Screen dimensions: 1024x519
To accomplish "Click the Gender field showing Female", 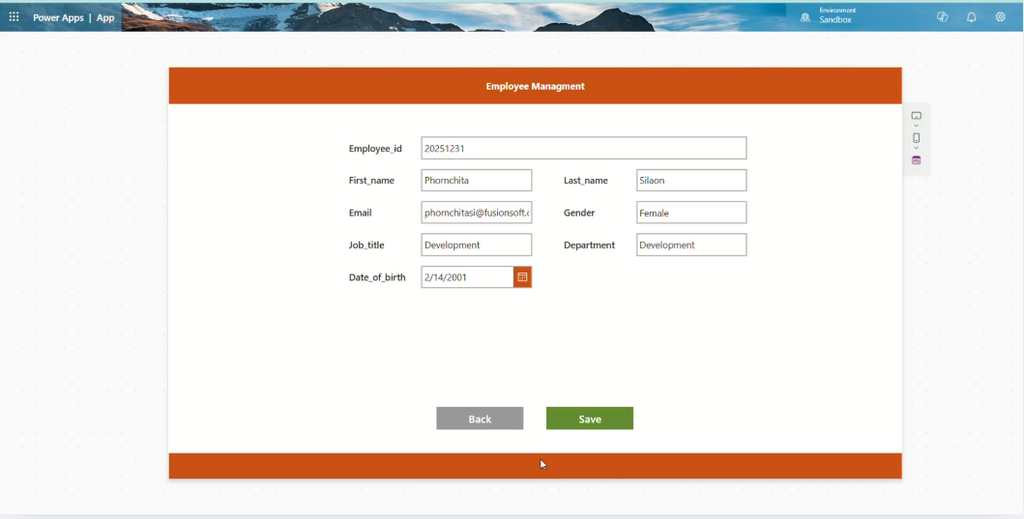I will [692, 212].
